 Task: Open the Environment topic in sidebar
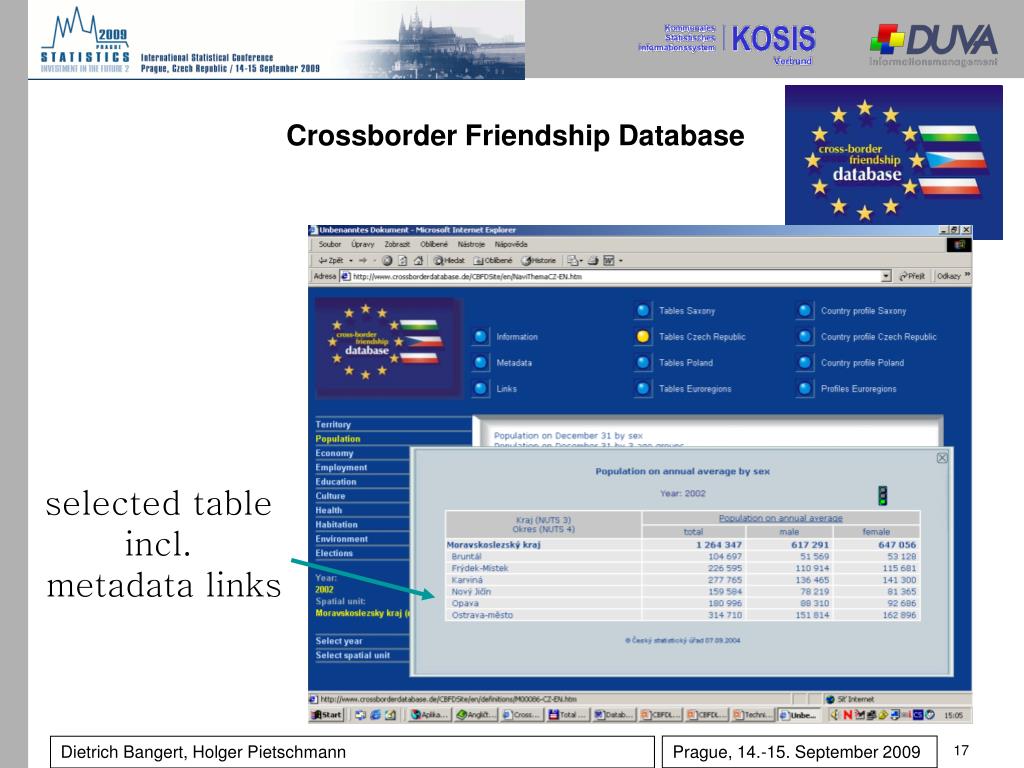pos(342,539)
